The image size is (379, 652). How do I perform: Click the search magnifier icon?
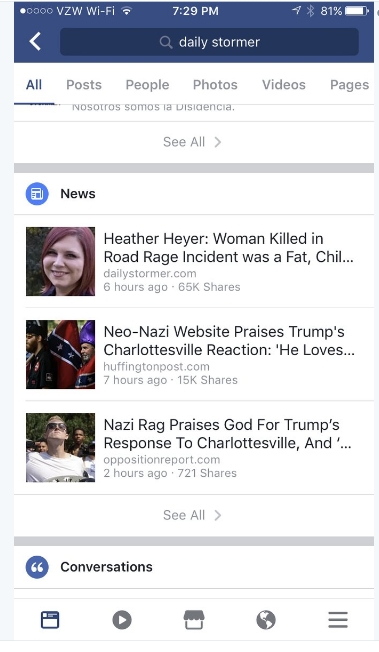tap(166, 42)
